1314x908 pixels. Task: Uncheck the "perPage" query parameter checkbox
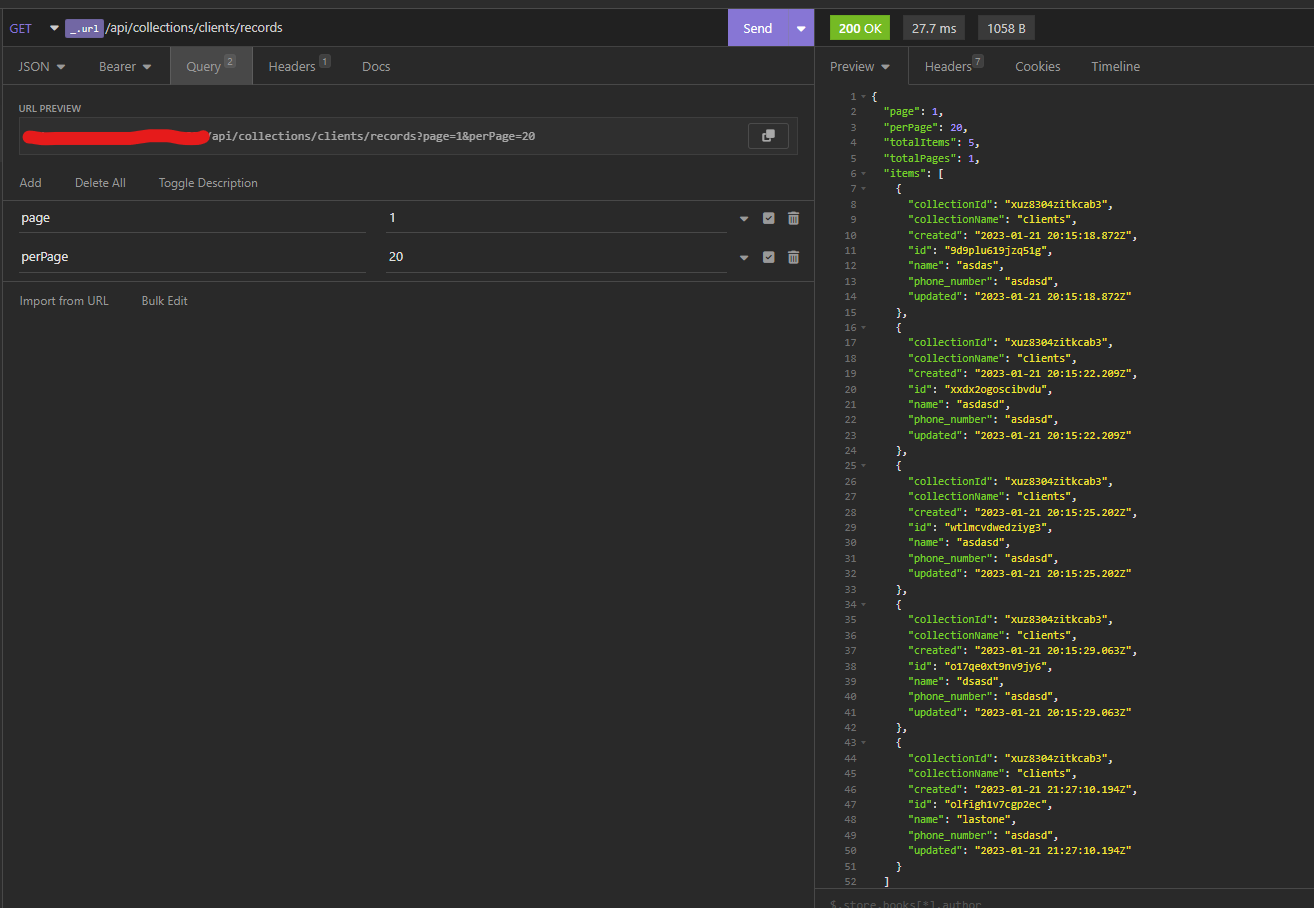click(x=768, y=256)
